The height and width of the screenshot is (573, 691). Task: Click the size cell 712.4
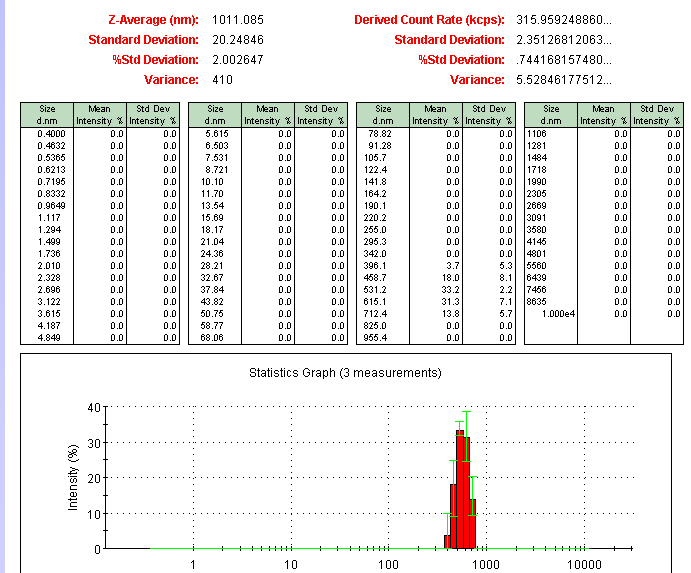coord(375,314)
